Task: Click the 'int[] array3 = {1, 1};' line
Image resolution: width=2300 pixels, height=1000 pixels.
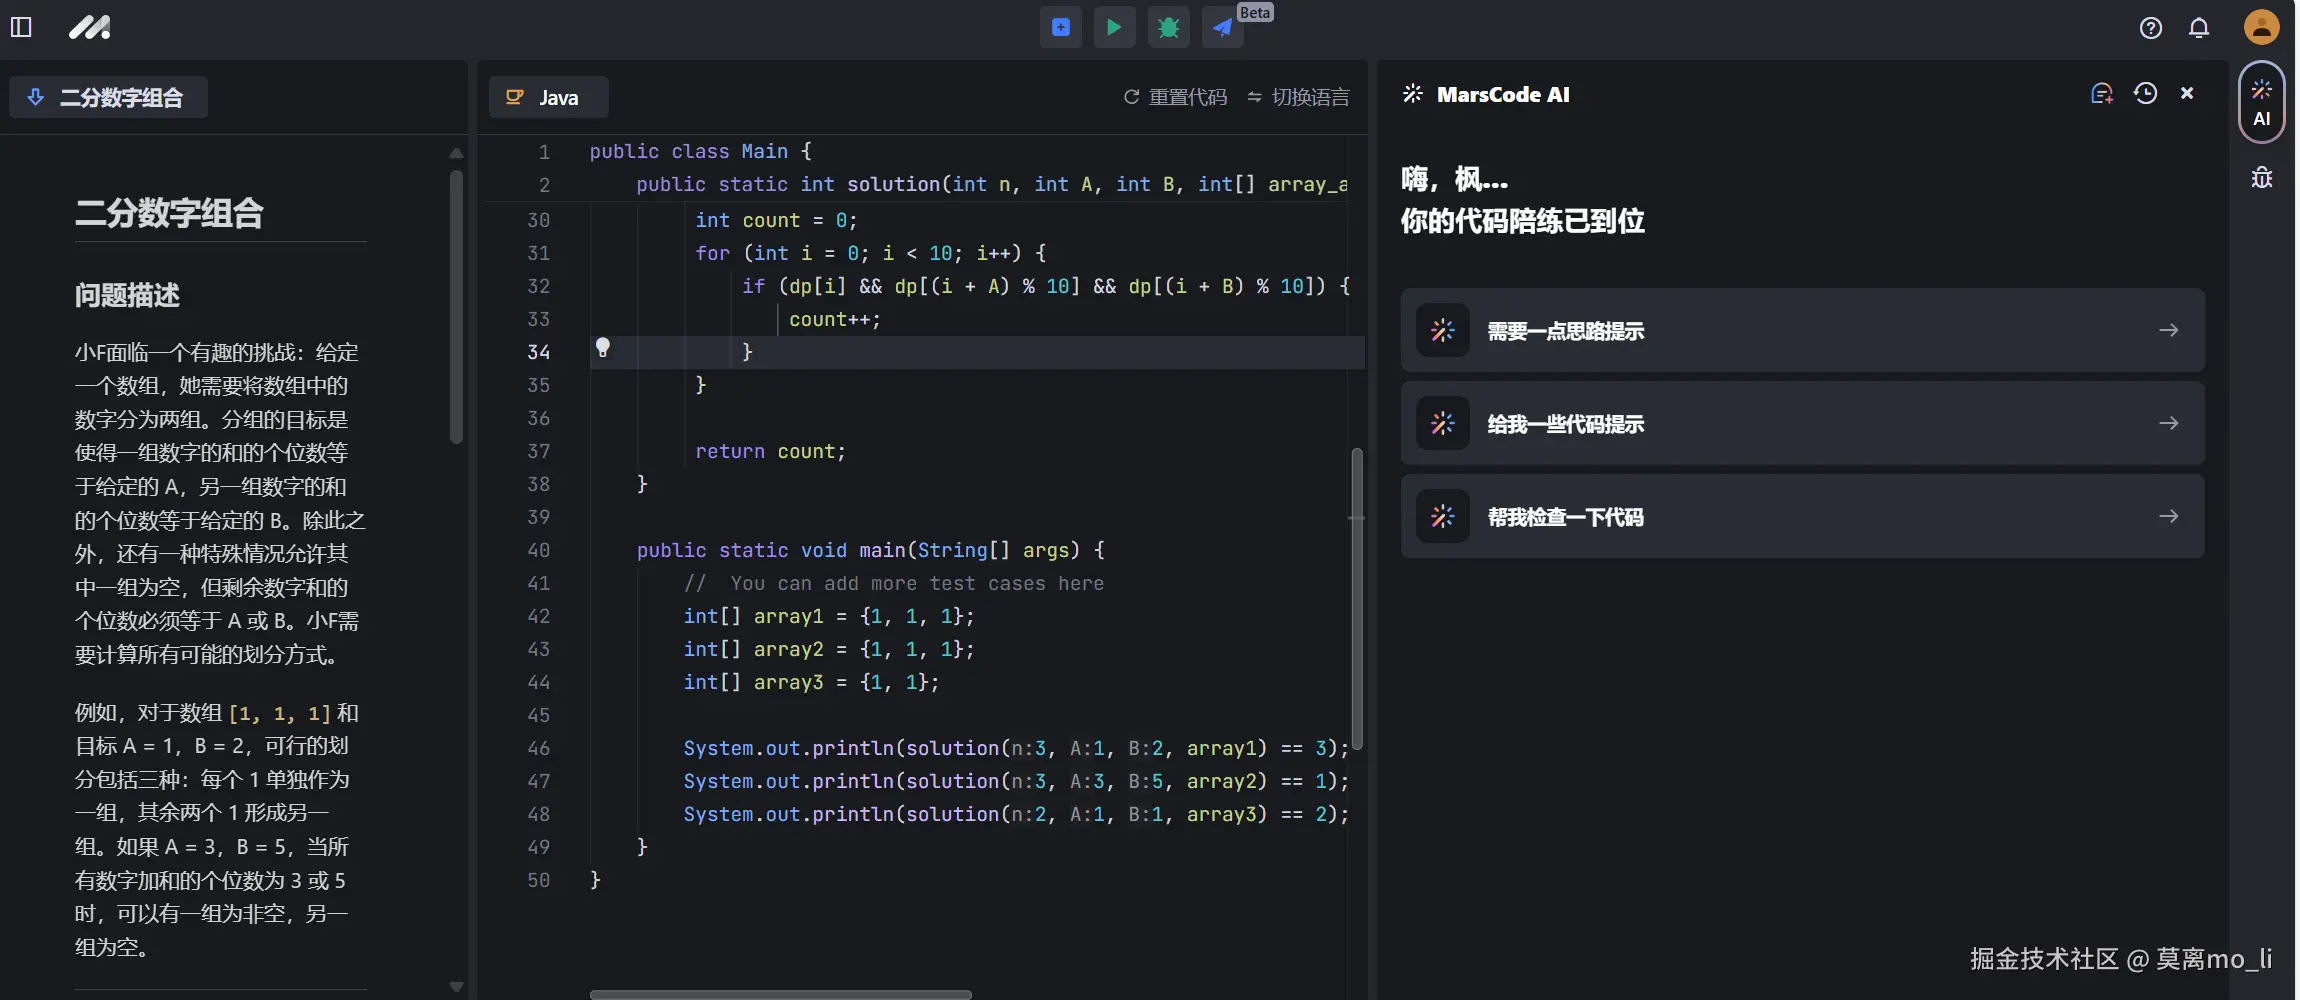Action: pos(811,682)
